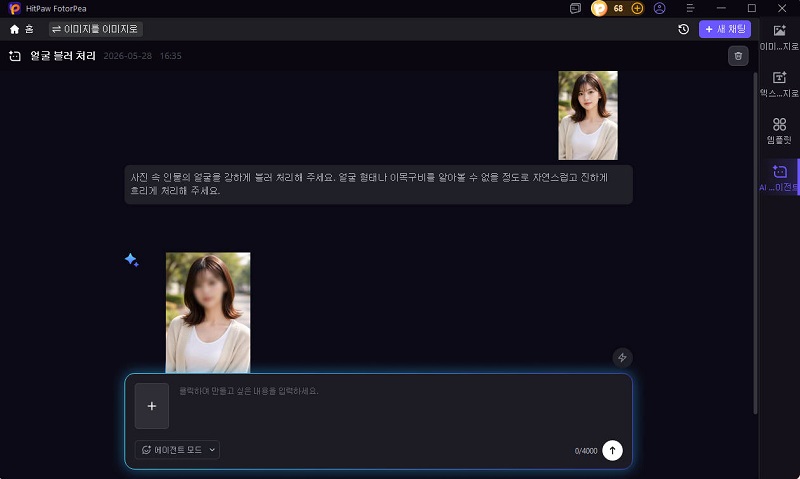Click the chat title 얼굴 블러 처리
The width and height of the screenshot is (800, 479).
point(63,56)
